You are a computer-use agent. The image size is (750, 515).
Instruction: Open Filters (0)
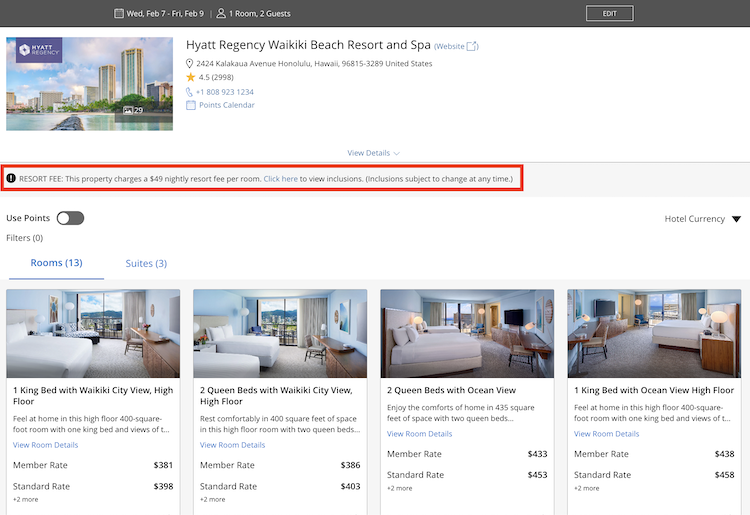(25, 238)
